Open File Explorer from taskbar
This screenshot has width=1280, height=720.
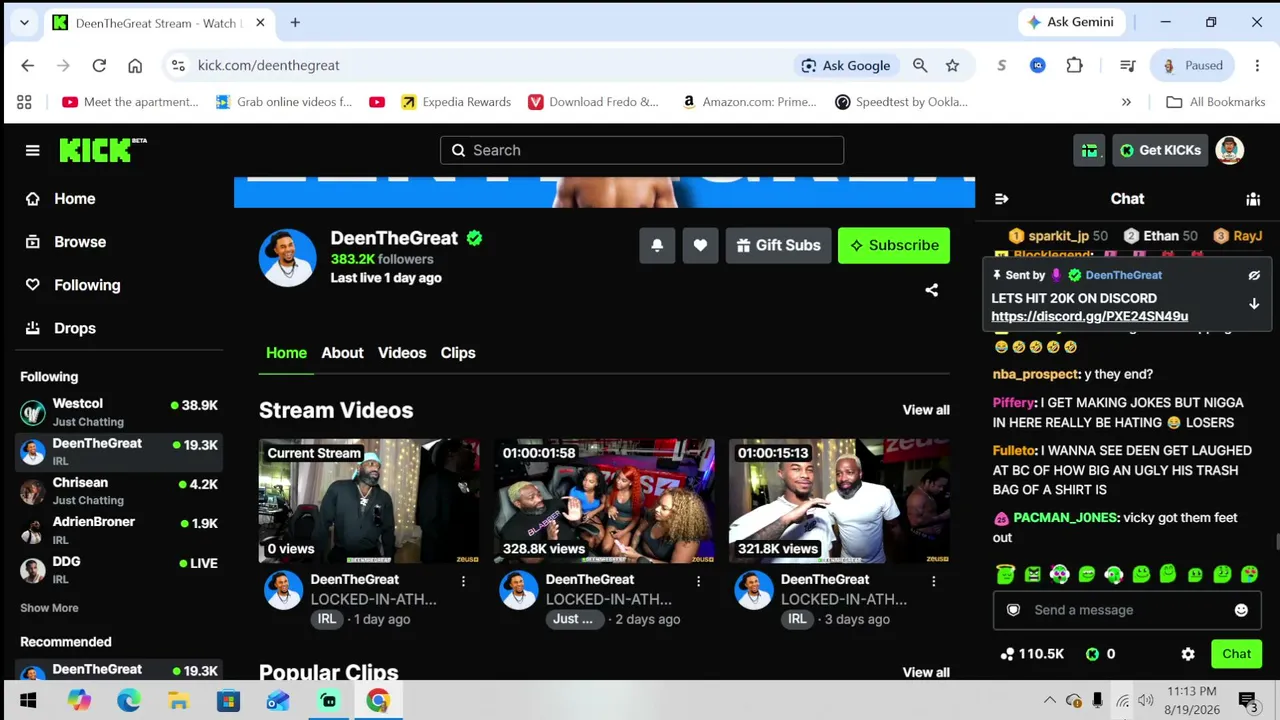[x=178, y=701]
